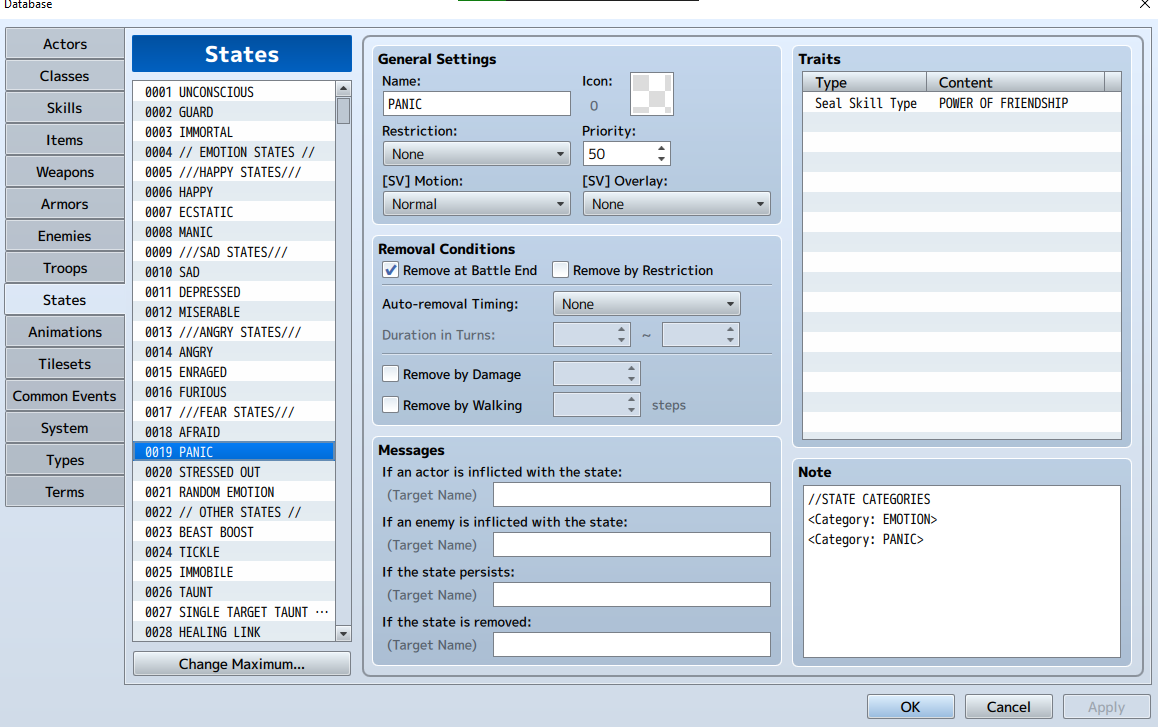The height and width of the screenshot is (727, 1158).
Task: Click the state persists message field
Action: pyautogui.click(x=631, y=595)
